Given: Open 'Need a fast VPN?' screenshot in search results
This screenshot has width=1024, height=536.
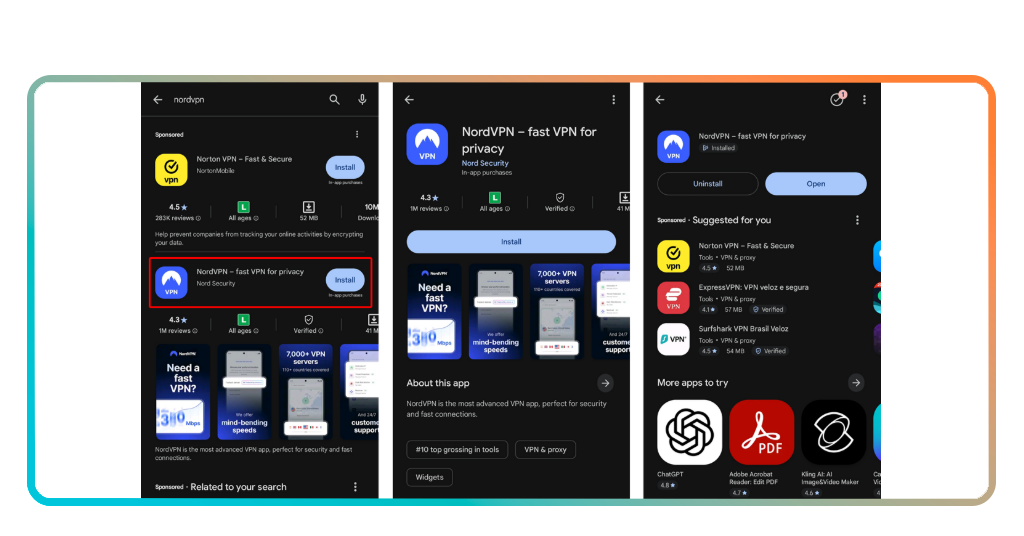Looking at the screenshot, I should click(x=183, y=392).
